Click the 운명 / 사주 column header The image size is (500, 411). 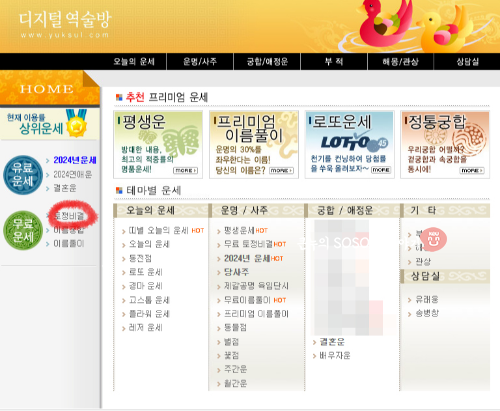point(256,210)
